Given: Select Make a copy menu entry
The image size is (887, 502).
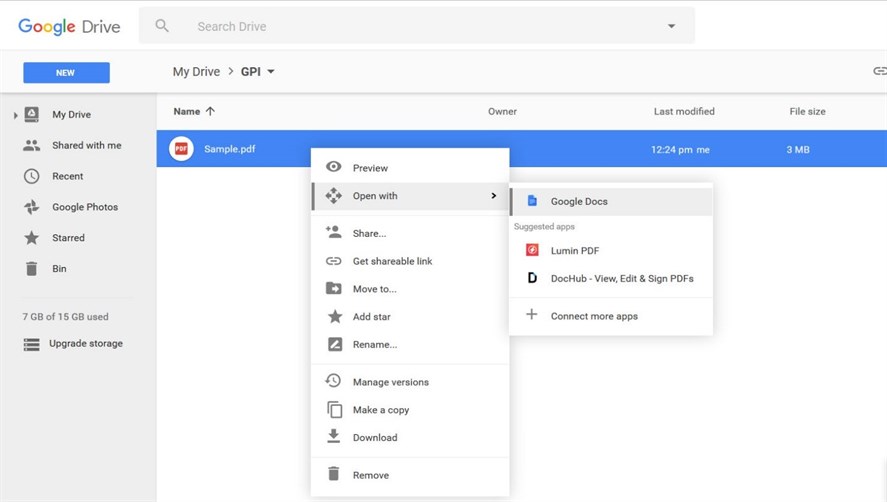Looking at the screenshot, I should 380,410.
